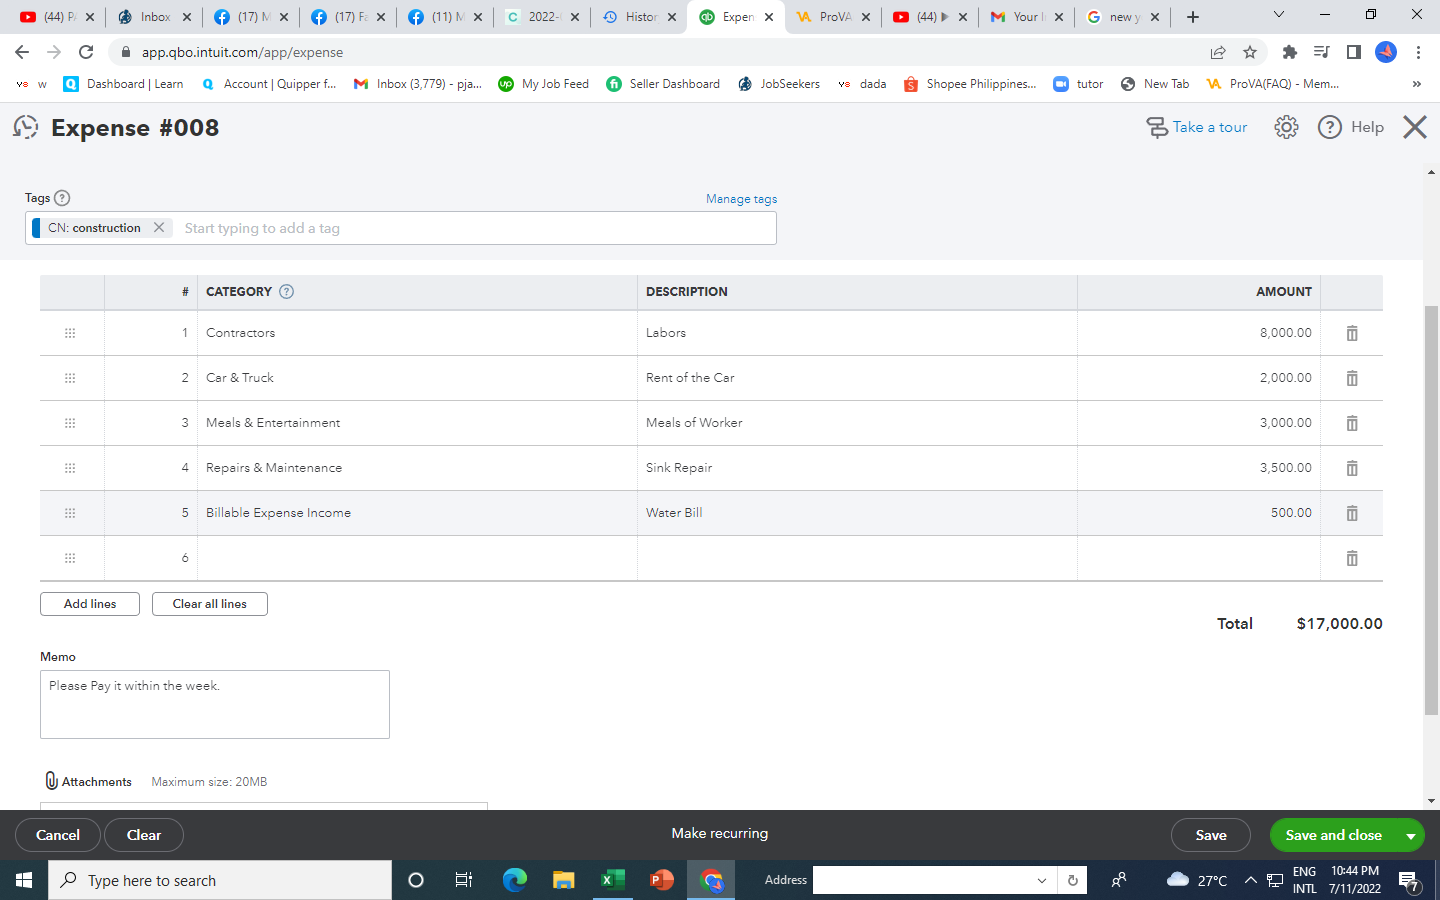Click Save and close
The width and height of the screenshot is (1440, 900).
coord(1334,835)
